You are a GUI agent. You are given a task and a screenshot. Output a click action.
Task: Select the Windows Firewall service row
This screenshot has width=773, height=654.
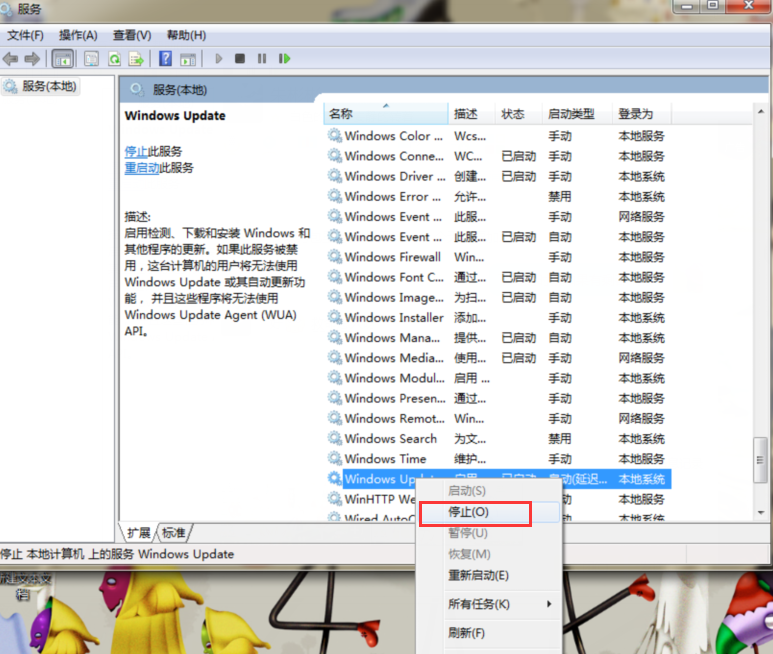(x=497, y=257)
